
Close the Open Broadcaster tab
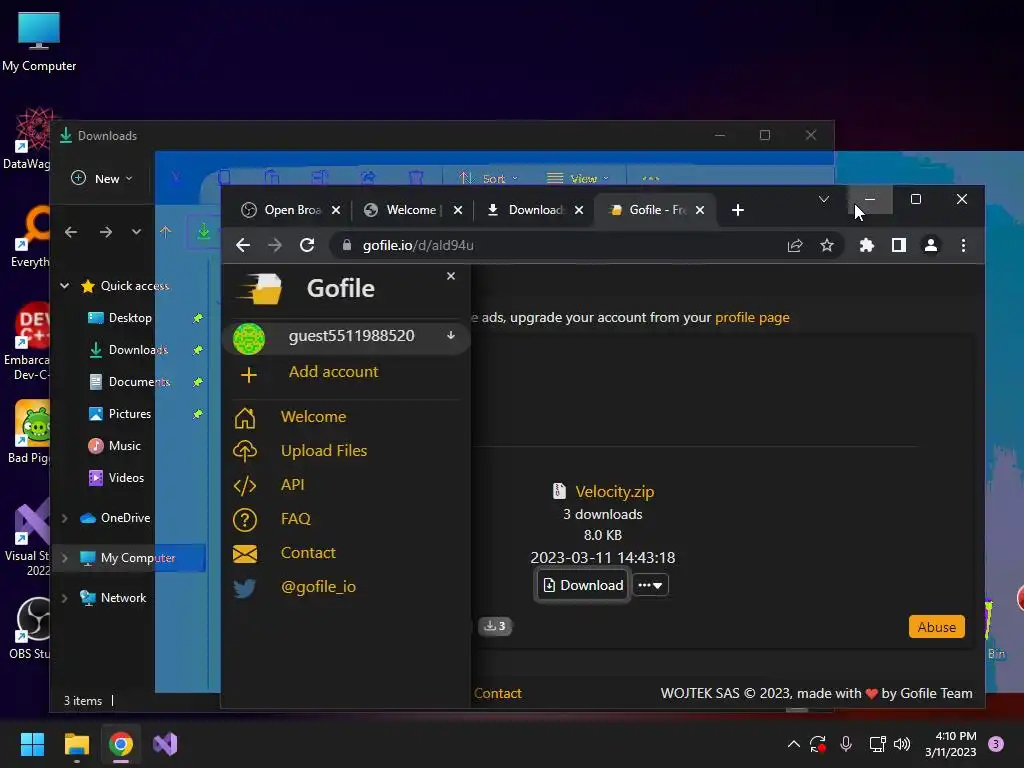click(x=336, y=210)
